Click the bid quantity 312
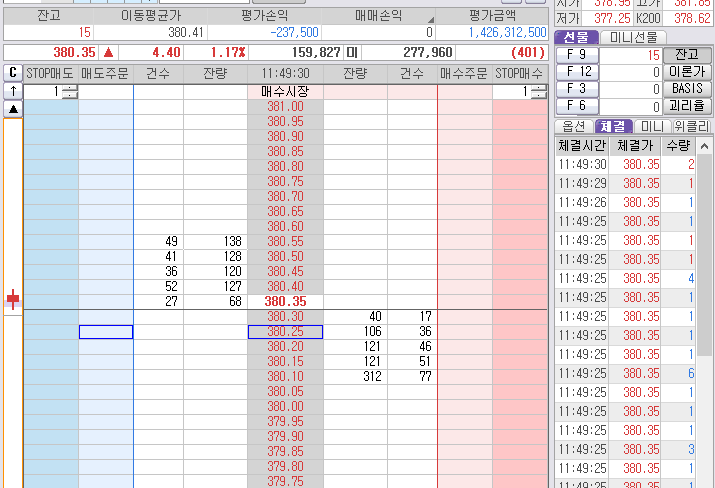Viewport: 715px width, 488px height. [373, 377]
